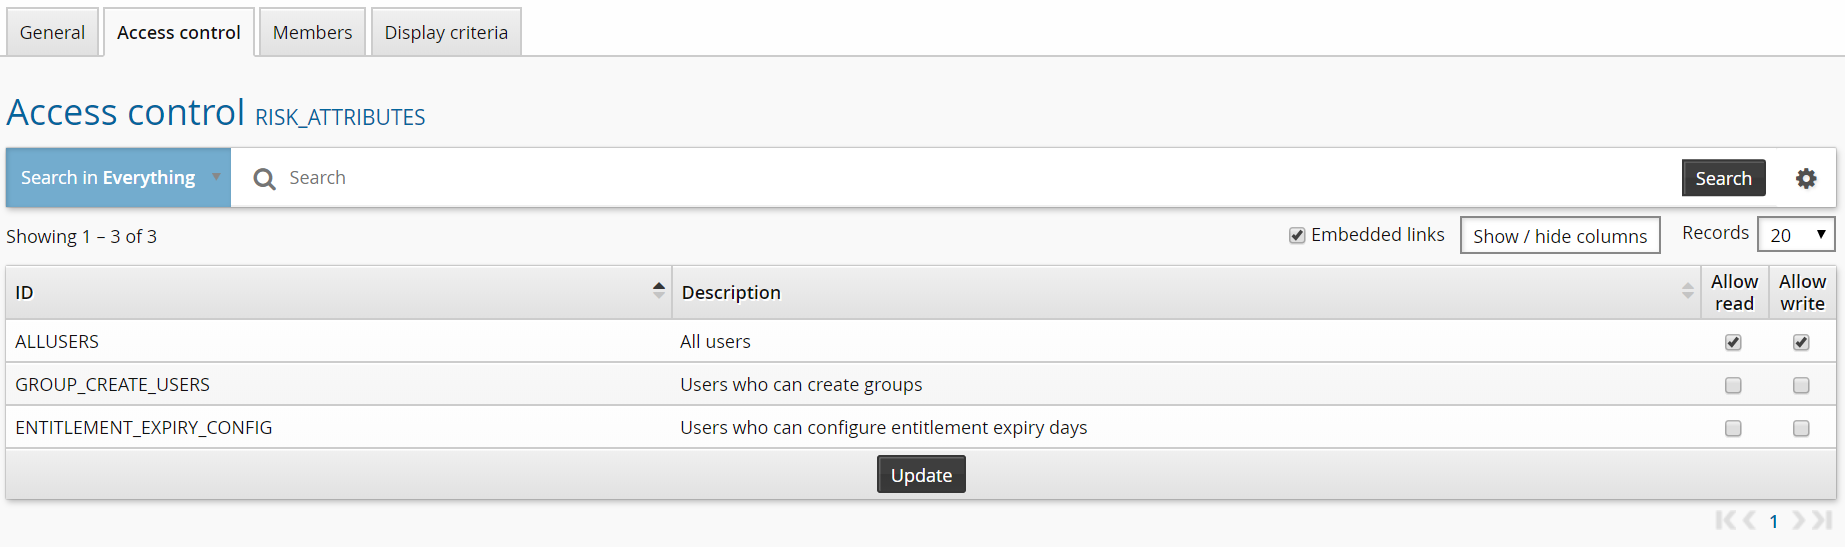Screen dimensions: 1845x547
Task: Open the Search in Everything dropdown
Action: pyautogui.click(x=118, y=178)
